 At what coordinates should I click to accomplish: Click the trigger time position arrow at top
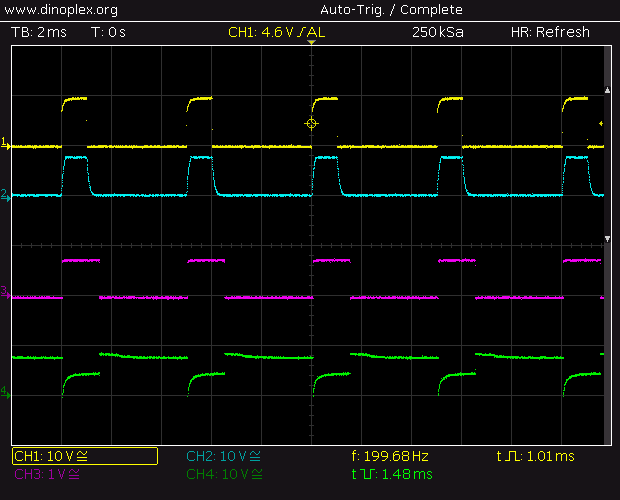click(x=311, y=42)
